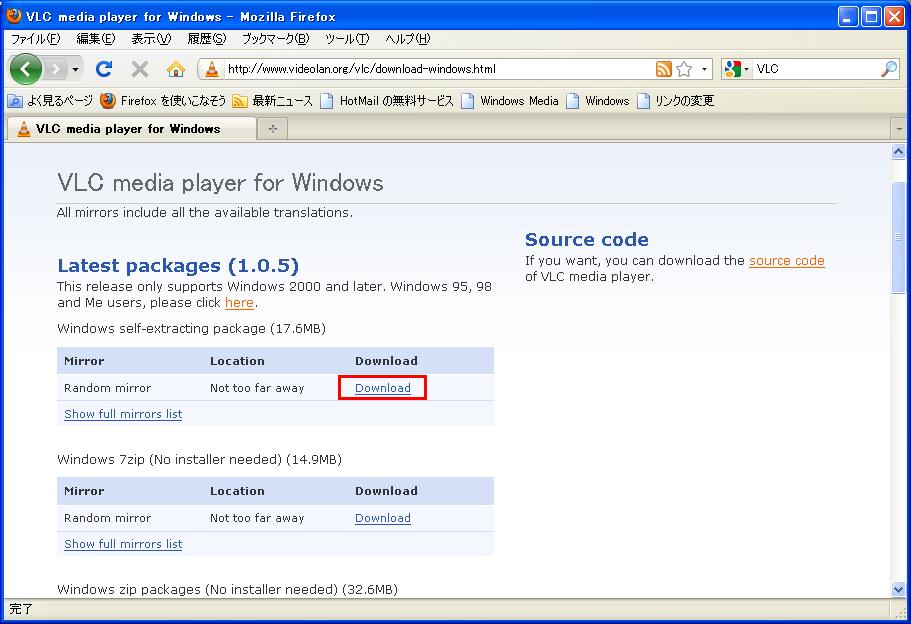The image size is (911, 624).
Task: Open the Firefox を使いこなそう bookmark
Action: (163, 101)
